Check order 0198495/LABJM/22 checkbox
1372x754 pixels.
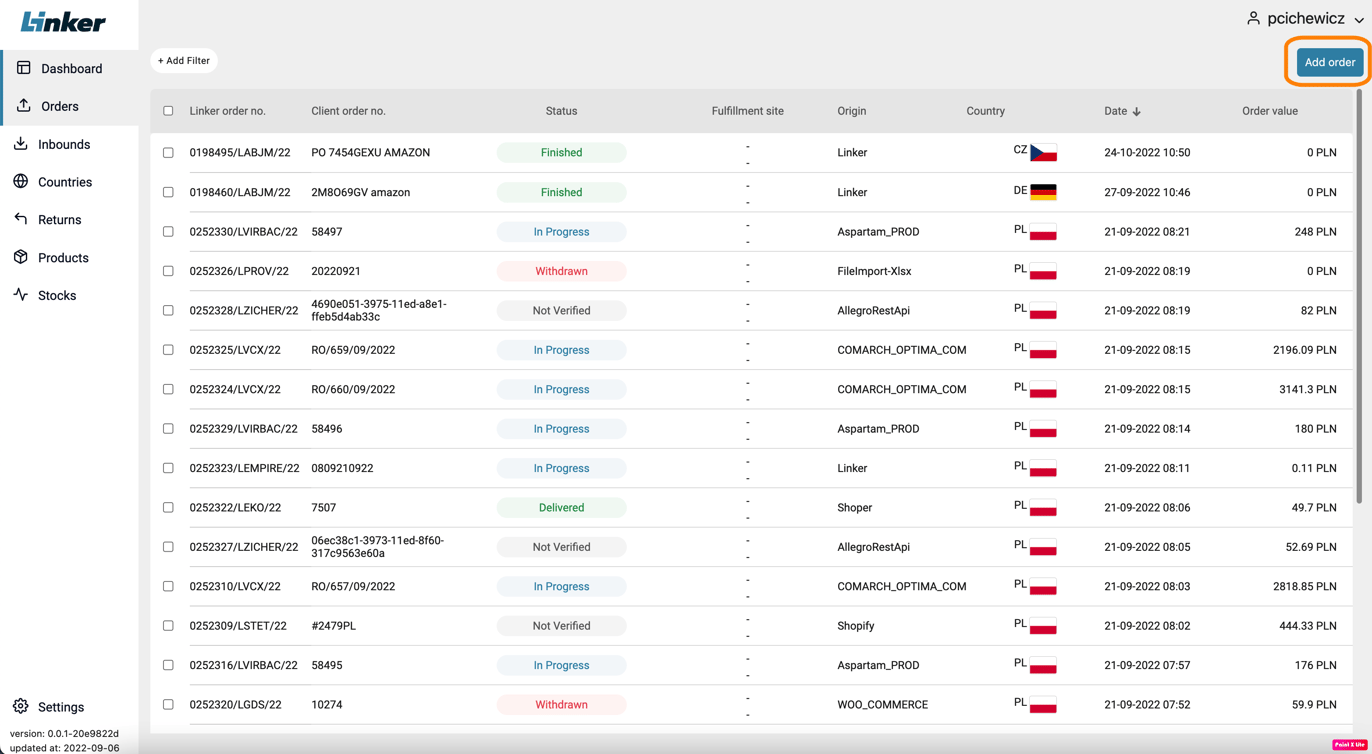(168, 153)
